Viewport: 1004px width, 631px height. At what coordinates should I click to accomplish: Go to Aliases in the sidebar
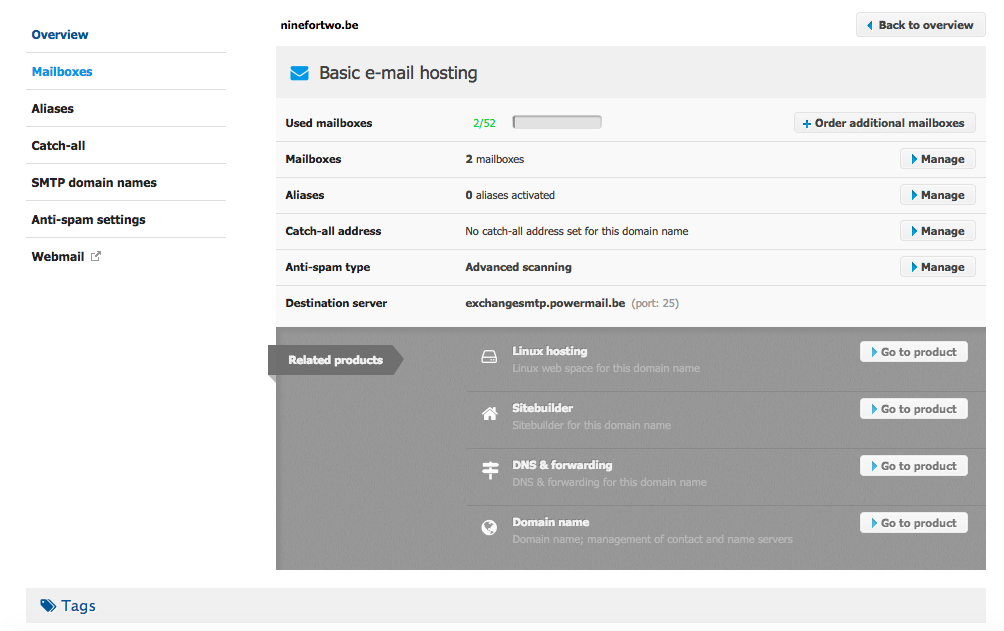[53, 109]
